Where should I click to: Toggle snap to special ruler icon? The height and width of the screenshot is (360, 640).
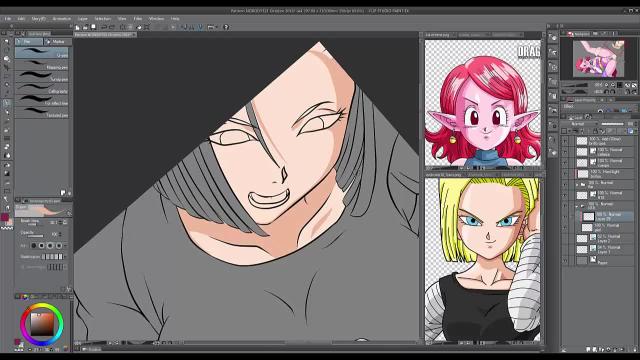click(192, 27)
